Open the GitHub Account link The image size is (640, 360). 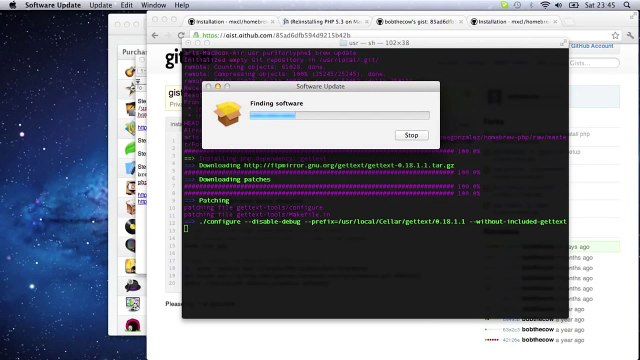[x=592, y=46]
